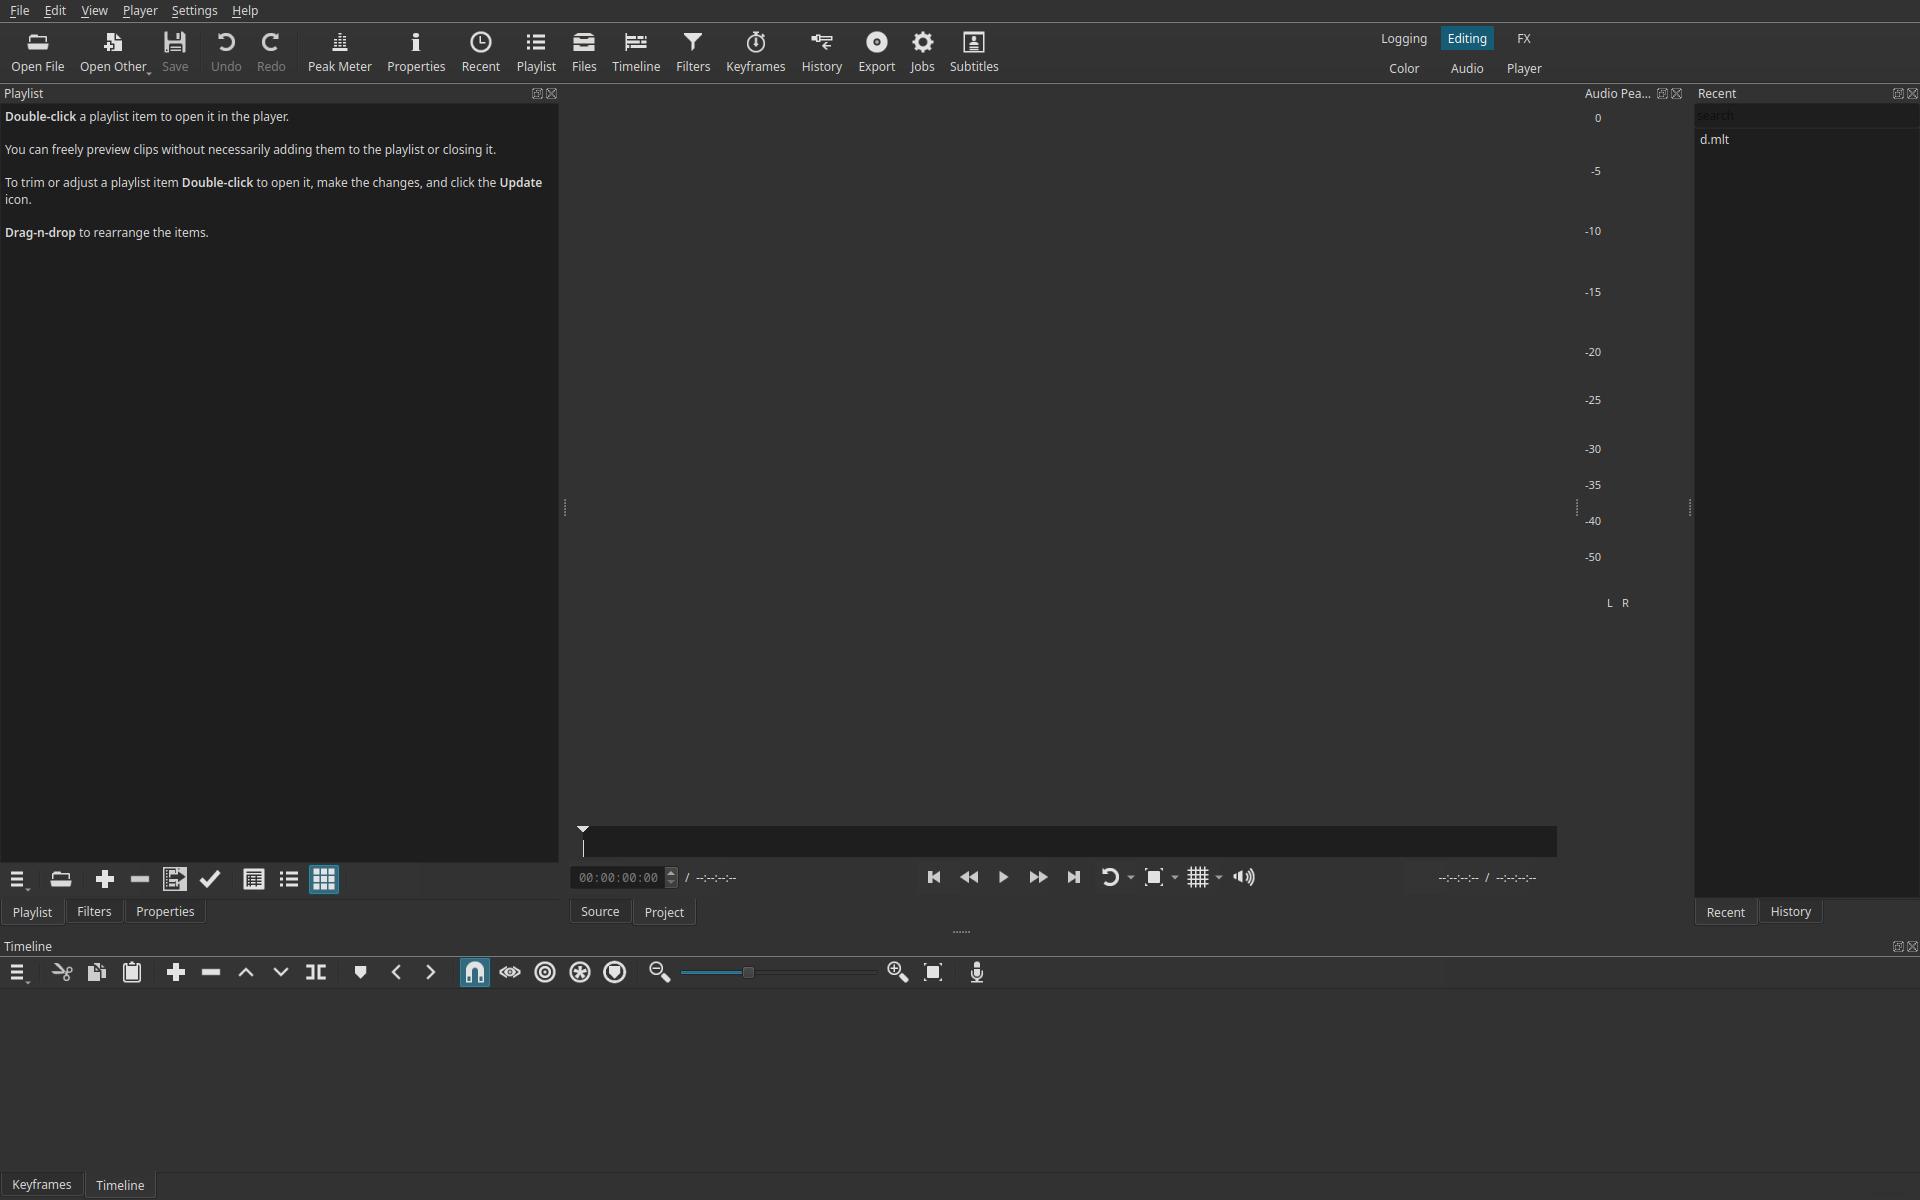
Task: Toggle Scrub While Dragging in timeline
Action: [x=510, y=972]
